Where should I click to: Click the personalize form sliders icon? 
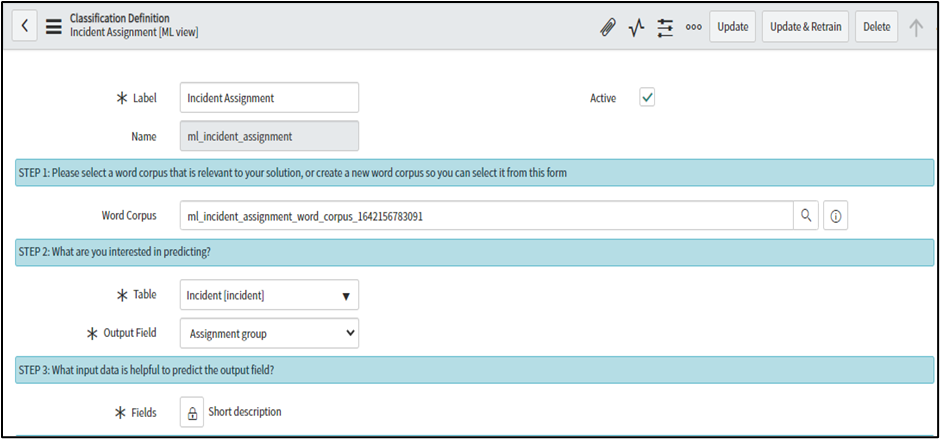point(665,27)
